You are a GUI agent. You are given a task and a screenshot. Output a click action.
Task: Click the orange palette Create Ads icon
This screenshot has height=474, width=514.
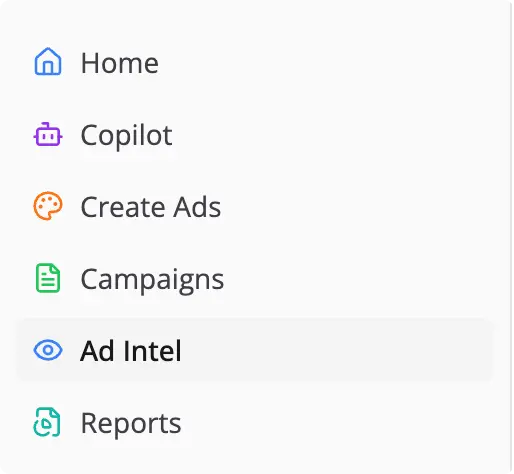(48, 206)
